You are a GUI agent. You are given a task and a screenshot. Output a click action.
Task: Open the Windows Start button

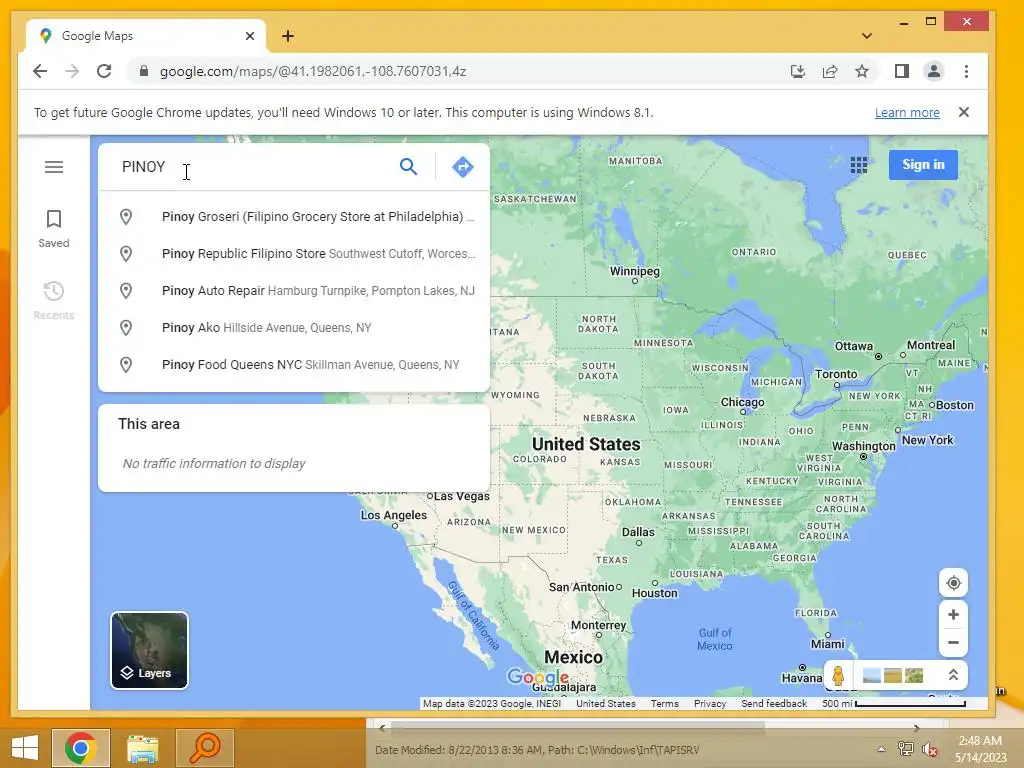click(25, 747)
